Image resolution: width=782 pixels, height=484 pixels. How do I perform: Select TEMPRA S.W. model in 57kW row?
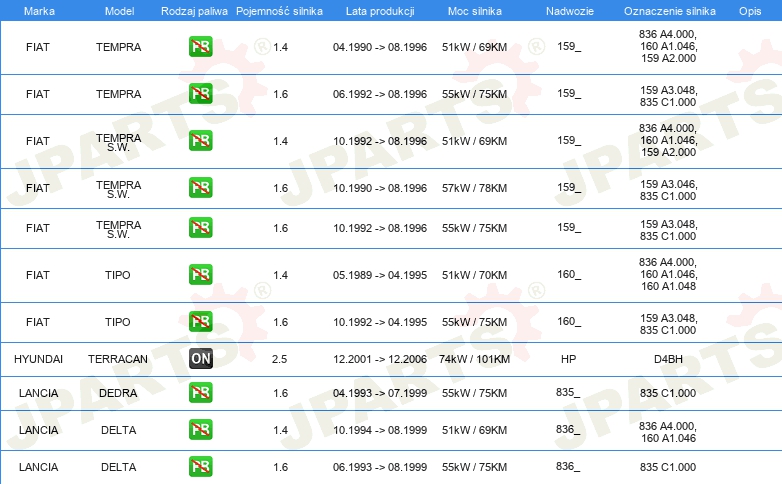tap(119, 190)
